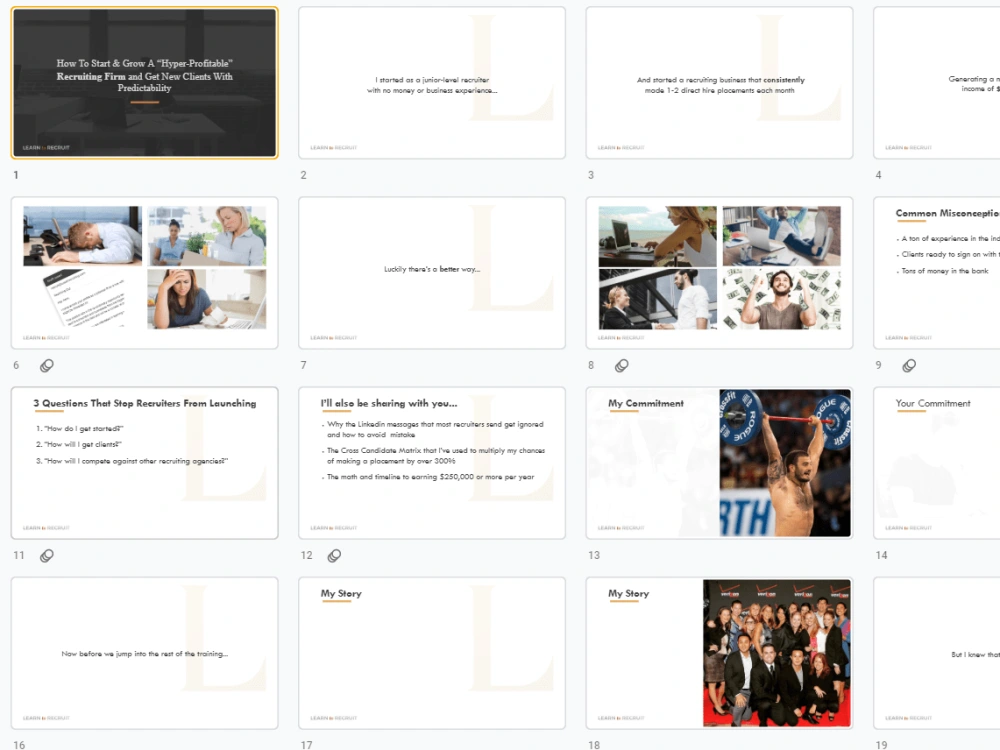Image resolution: width=1000 pixels, height=750 pixels.
Task: Click slide number label 7
Action: click(304, 365)
